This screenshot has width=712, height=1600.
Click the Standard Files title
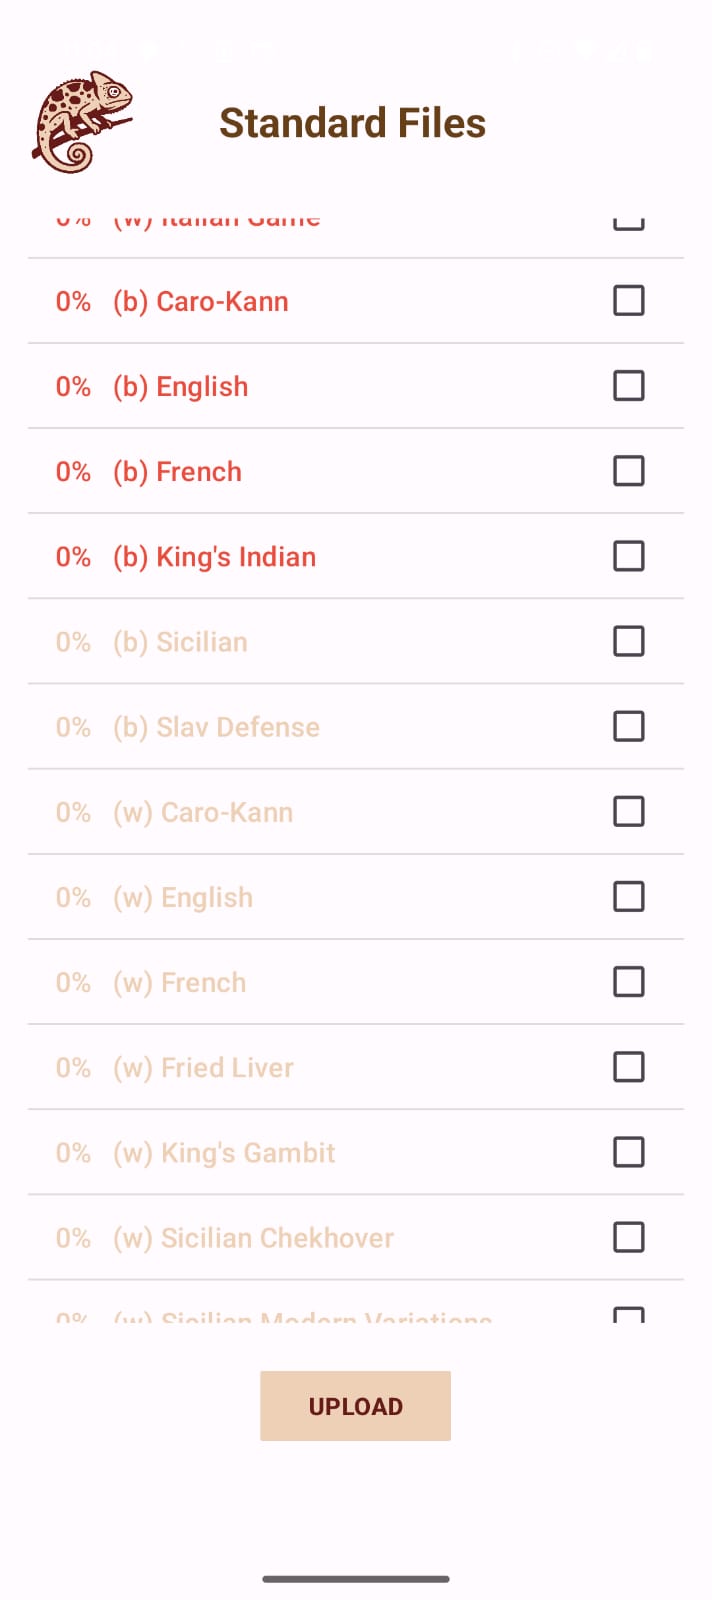pos(352,123)
